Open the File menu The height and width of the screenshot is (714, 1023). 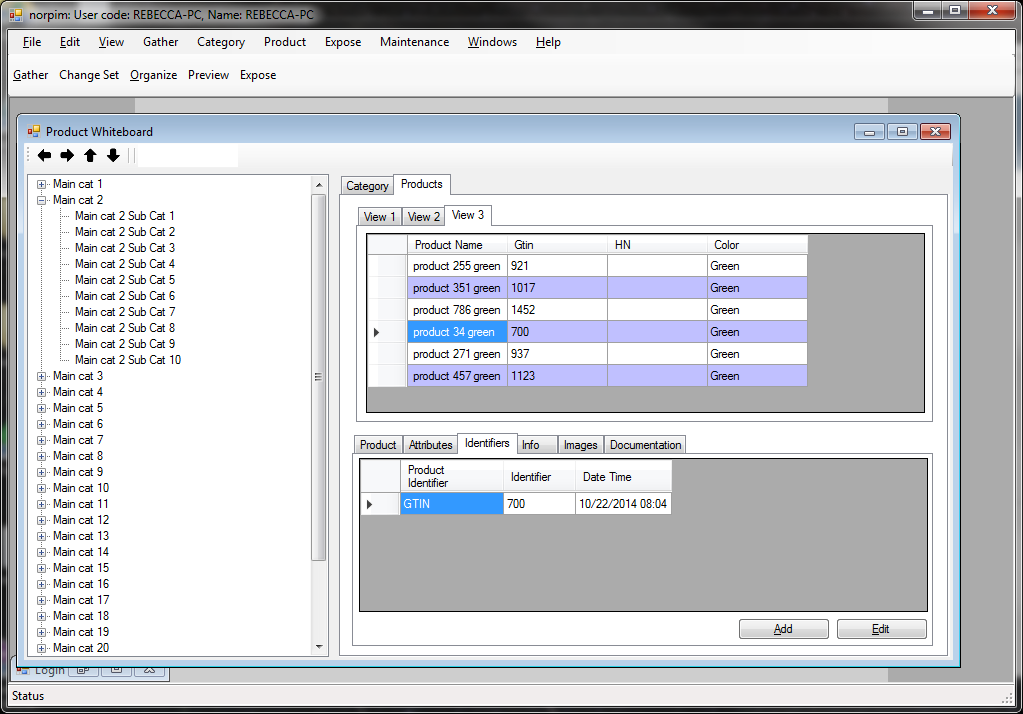click(32, 42)
